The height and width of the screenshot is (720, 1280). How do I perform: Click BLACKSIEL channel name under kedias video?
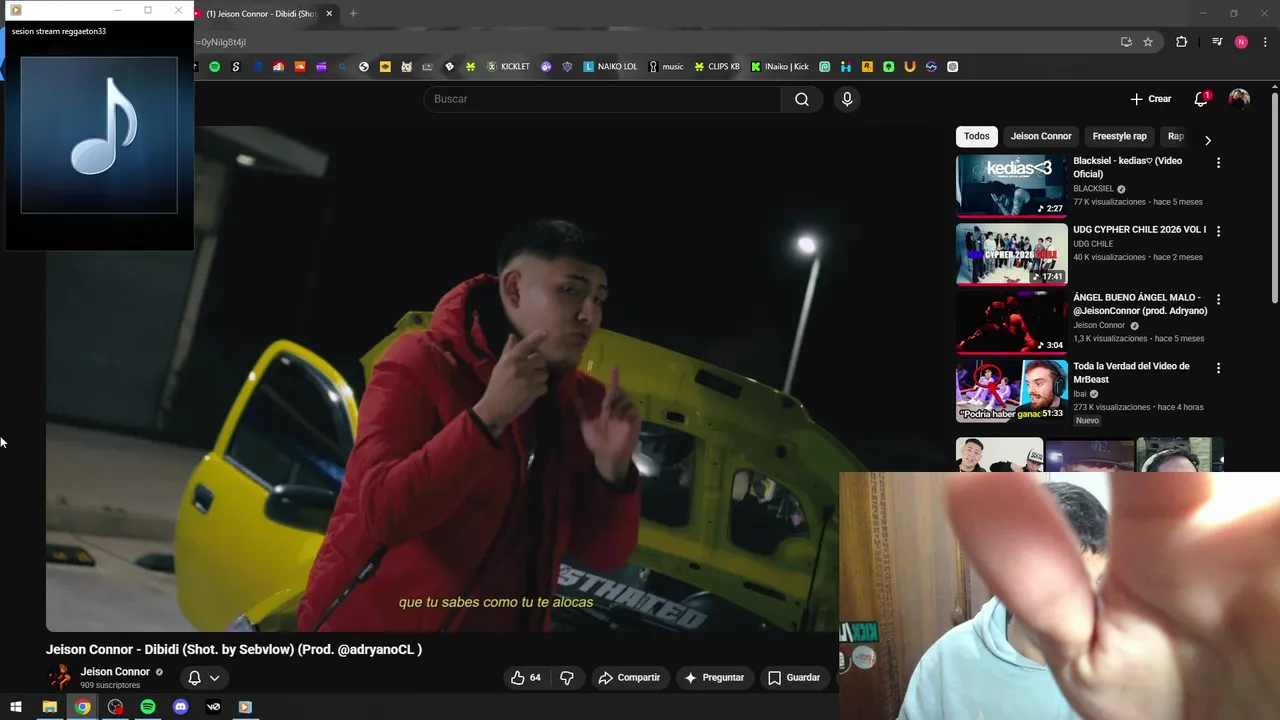pos(1093,189)
